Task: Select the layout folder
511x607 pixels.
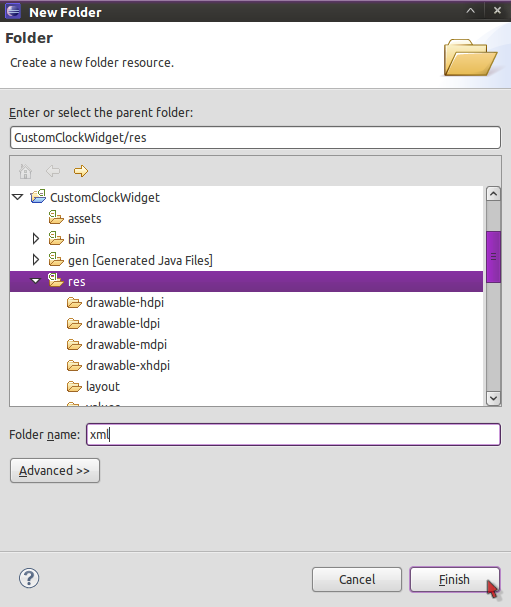Action: point(103,386)
